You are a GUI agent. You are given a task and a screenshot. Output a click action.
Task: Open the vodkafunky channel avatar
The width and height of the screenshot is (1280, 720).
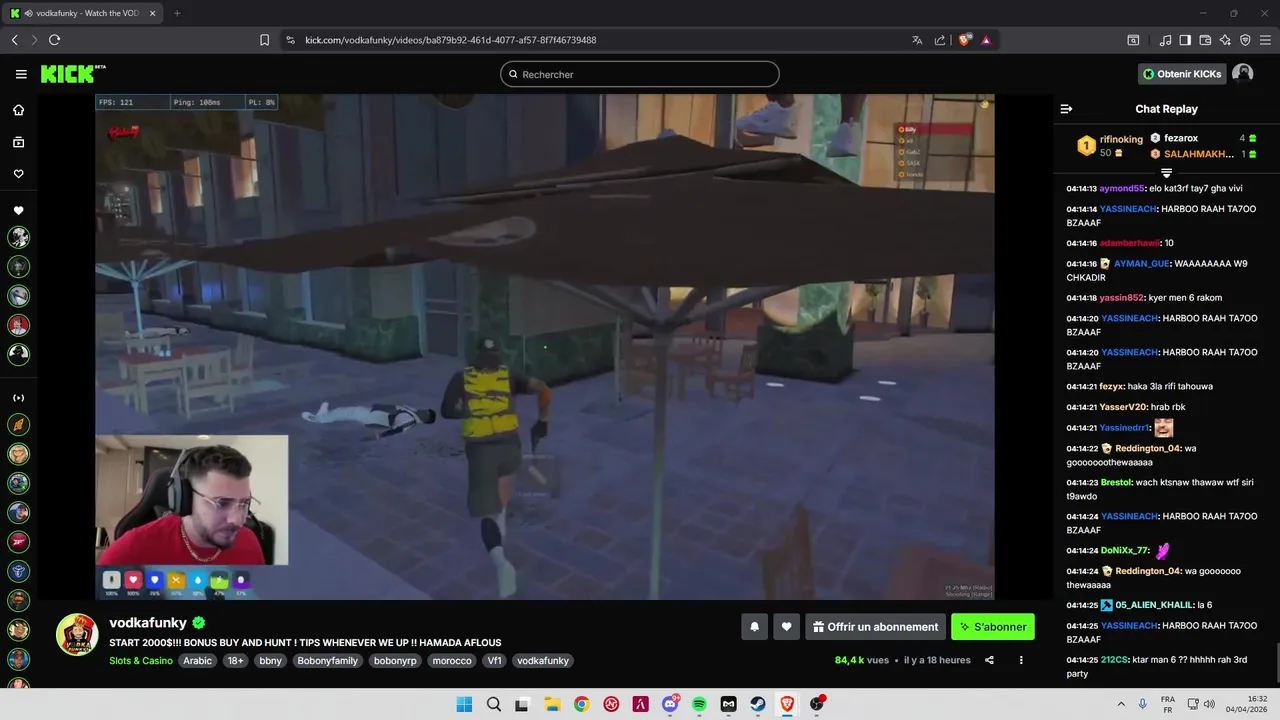76,635
